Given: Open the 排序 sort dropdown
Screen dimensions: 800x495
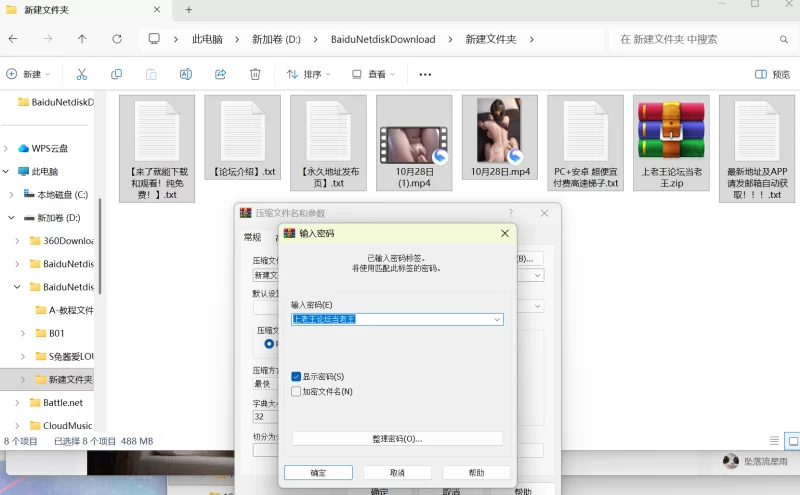Looking at the screenshot, I should click(311, 74).
